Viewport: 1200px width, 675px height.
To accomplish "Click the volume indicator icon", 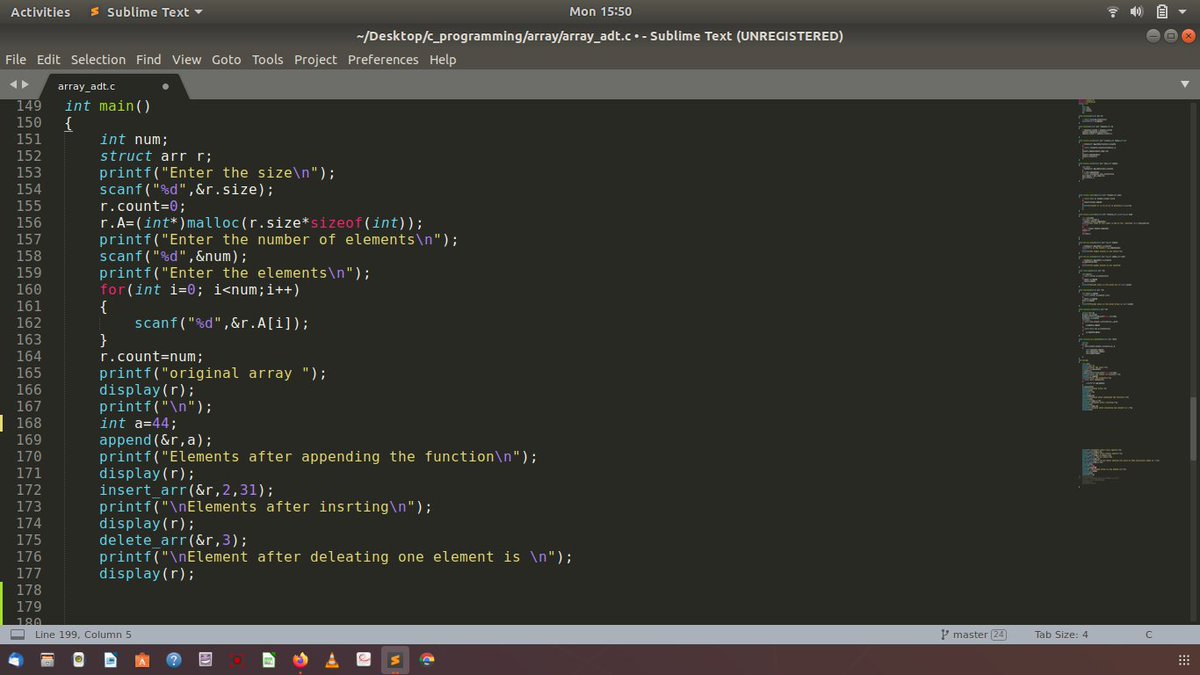I will coord(1137,11).
